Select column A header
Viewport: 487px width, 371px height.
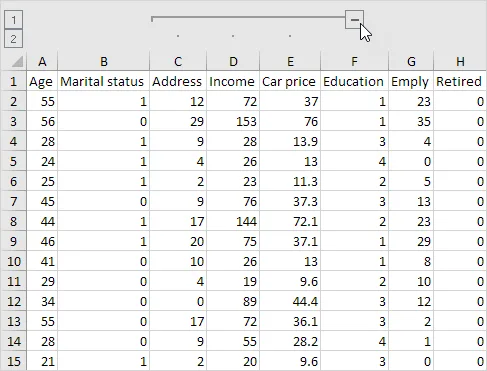point(42,61)
